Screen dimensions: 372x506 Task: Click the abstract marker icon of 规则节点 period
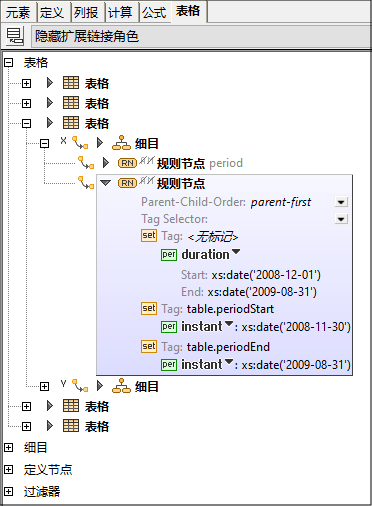pos(147,161)
